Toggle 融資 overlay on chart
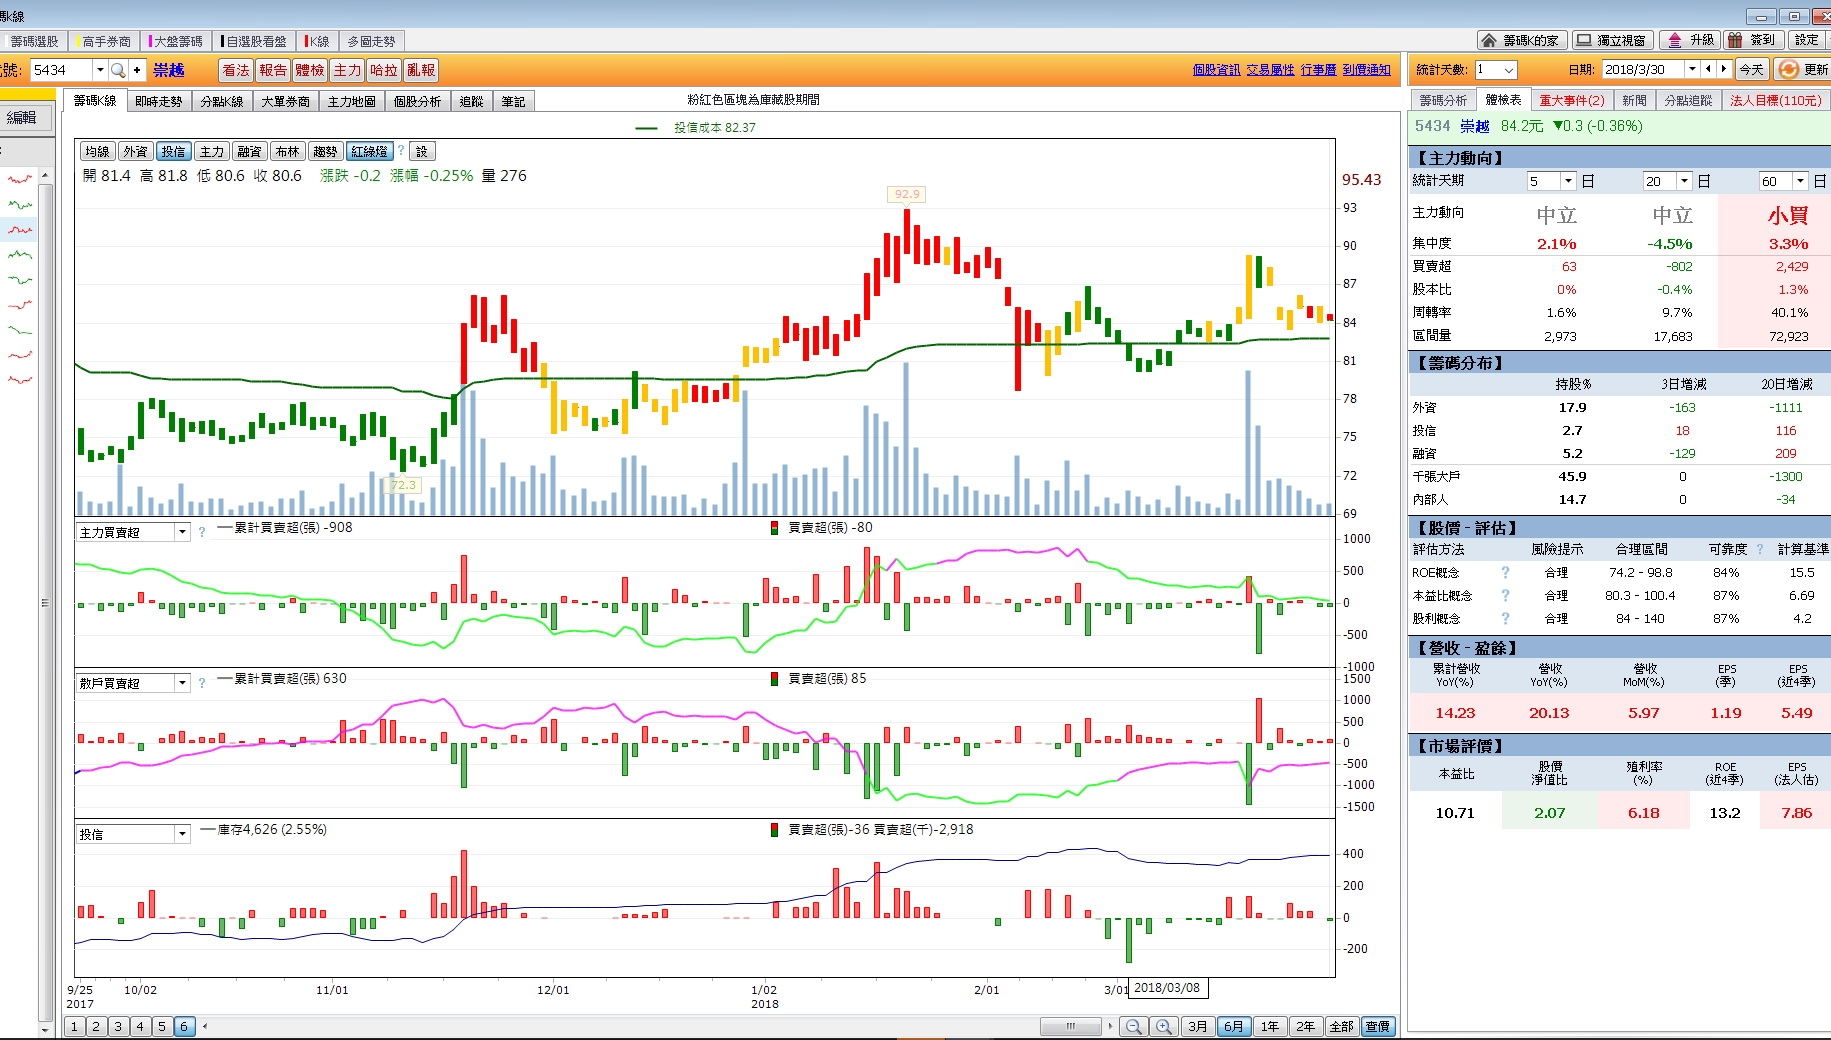This screenshot has width=1831, height=1040. [249, 151]
